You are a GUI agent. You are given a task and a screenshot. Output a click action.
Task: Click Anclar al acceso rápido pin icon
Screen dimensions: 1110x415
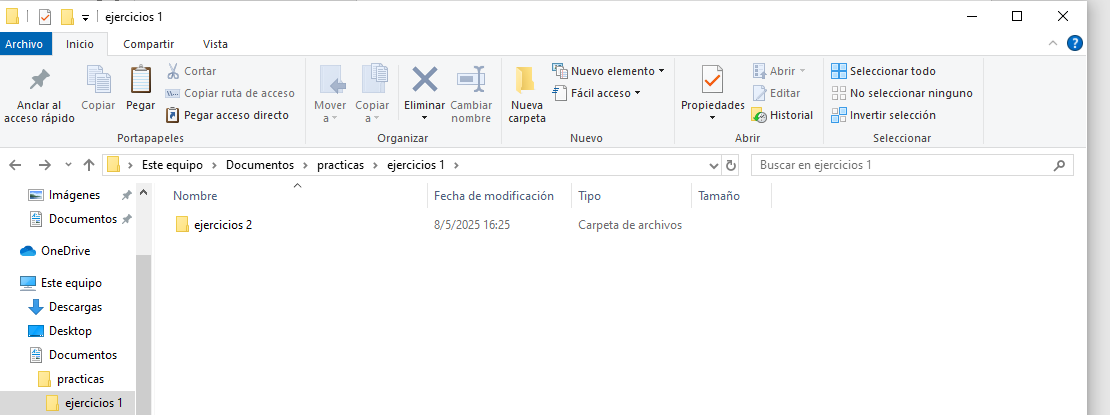click(39, 82)
